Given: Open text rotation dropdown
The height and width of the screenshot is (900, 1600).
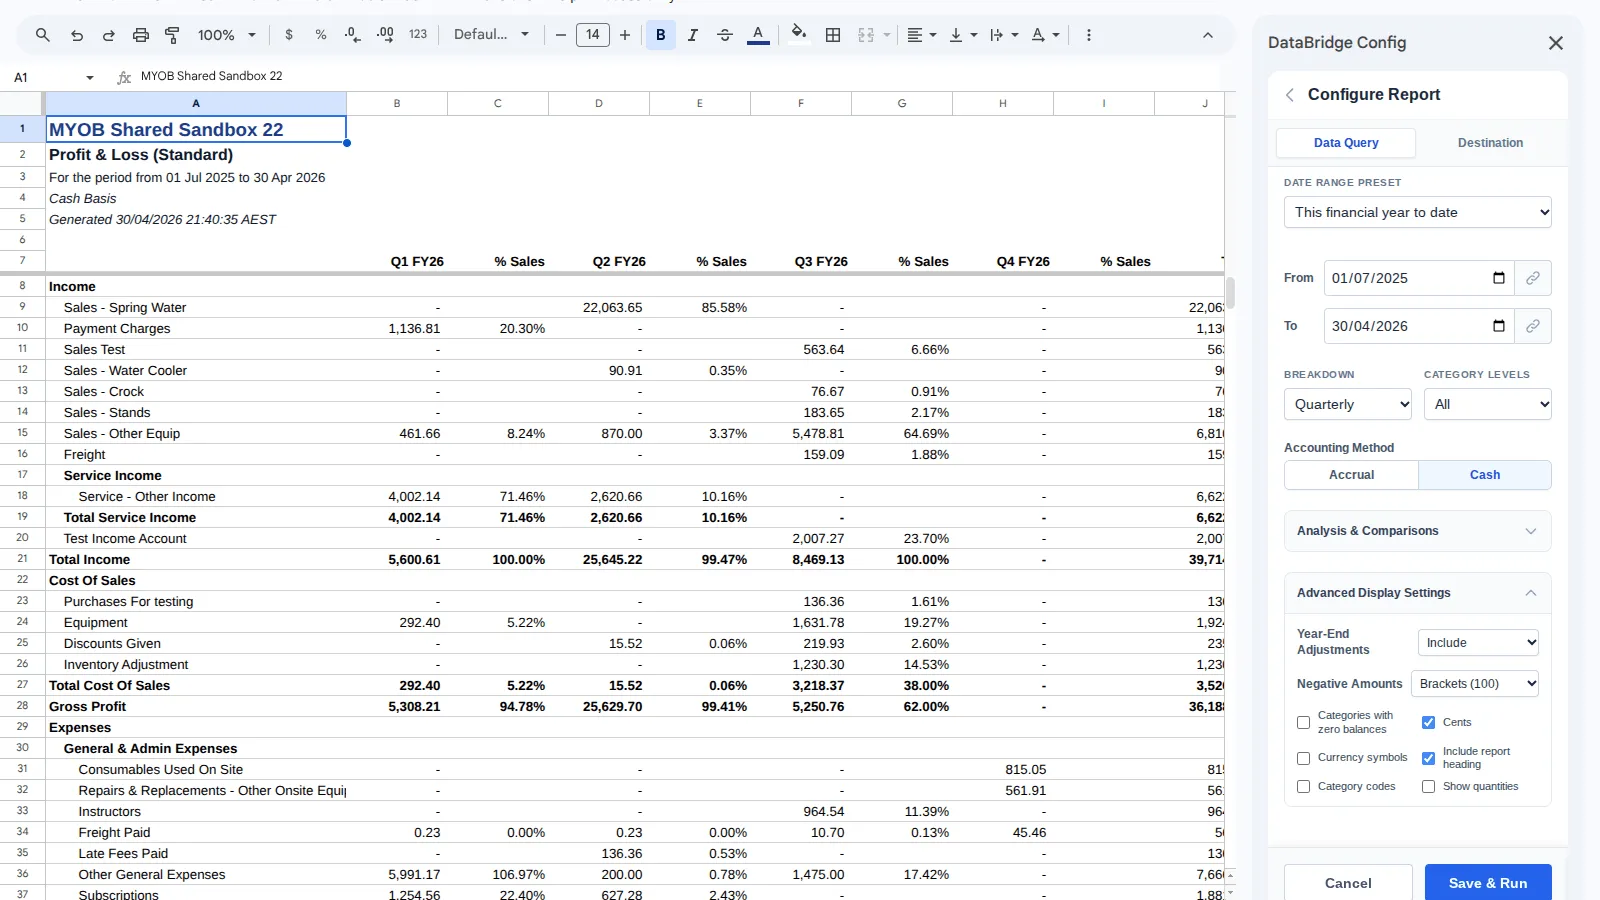Looking at the screenshot, I should coord(1045,35).
